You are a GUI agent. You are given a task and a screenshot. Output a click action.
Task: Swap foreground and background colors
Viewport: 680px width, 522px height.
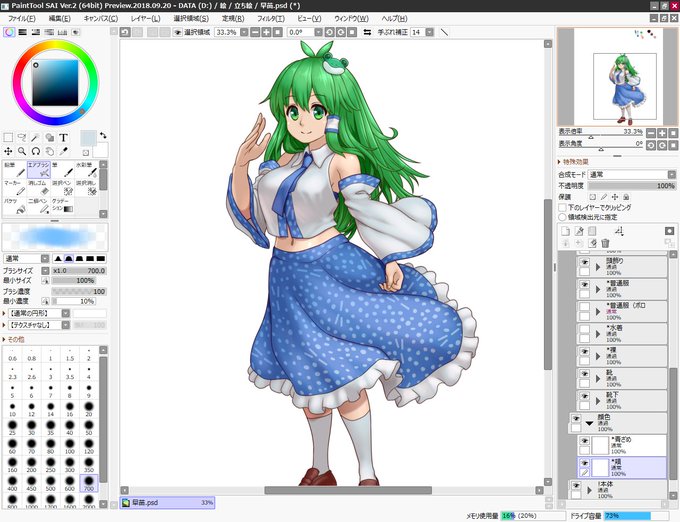[103, 135]
